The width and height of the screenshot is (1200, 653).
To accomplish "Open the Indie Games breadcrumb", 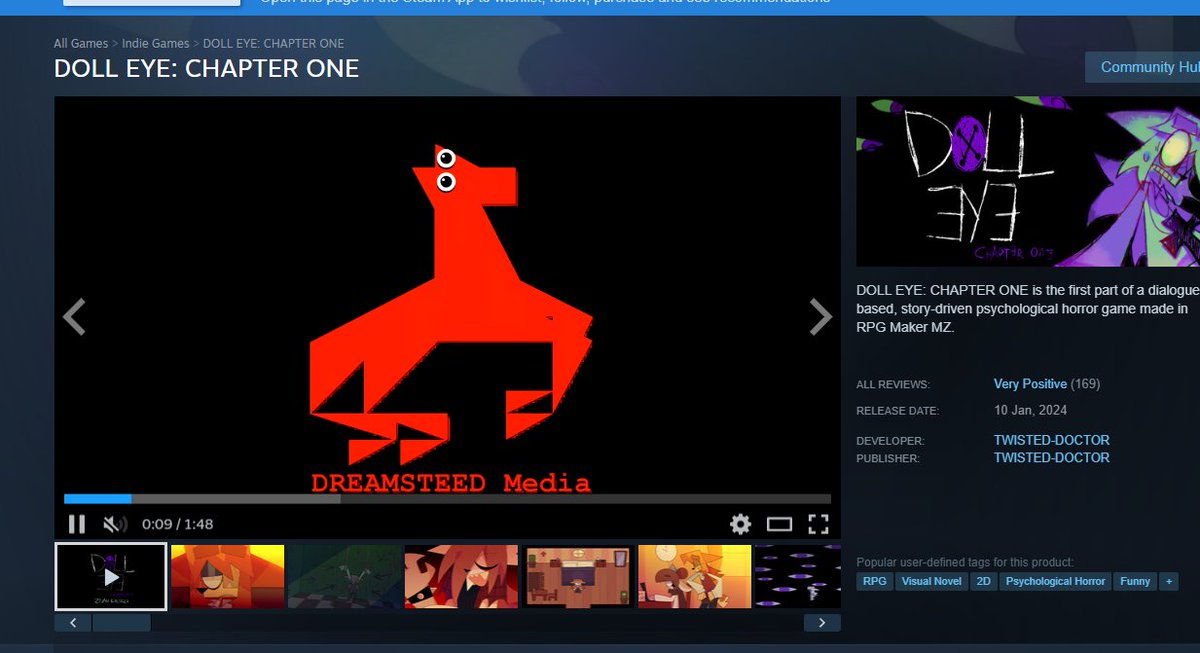I will (x=155, y=44).
